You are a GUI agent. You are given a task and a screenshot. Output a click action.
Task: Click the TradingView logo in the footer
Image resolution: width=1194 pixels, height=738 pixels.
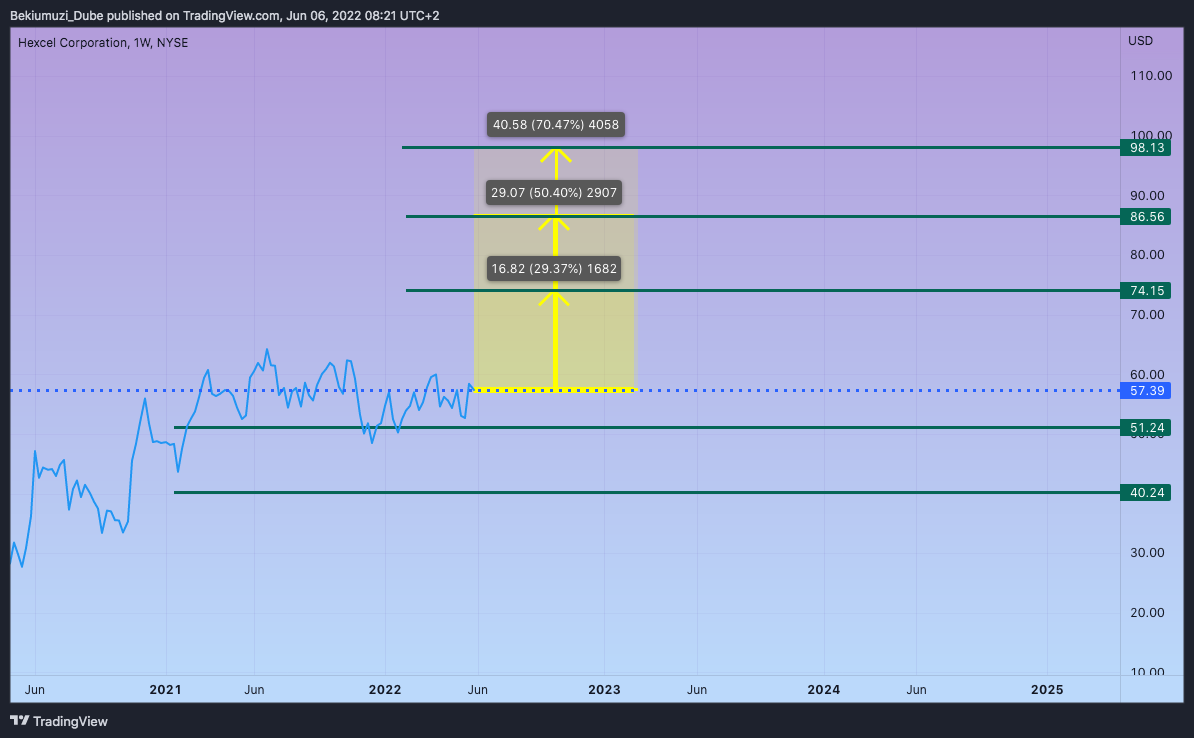coord(59,721)
